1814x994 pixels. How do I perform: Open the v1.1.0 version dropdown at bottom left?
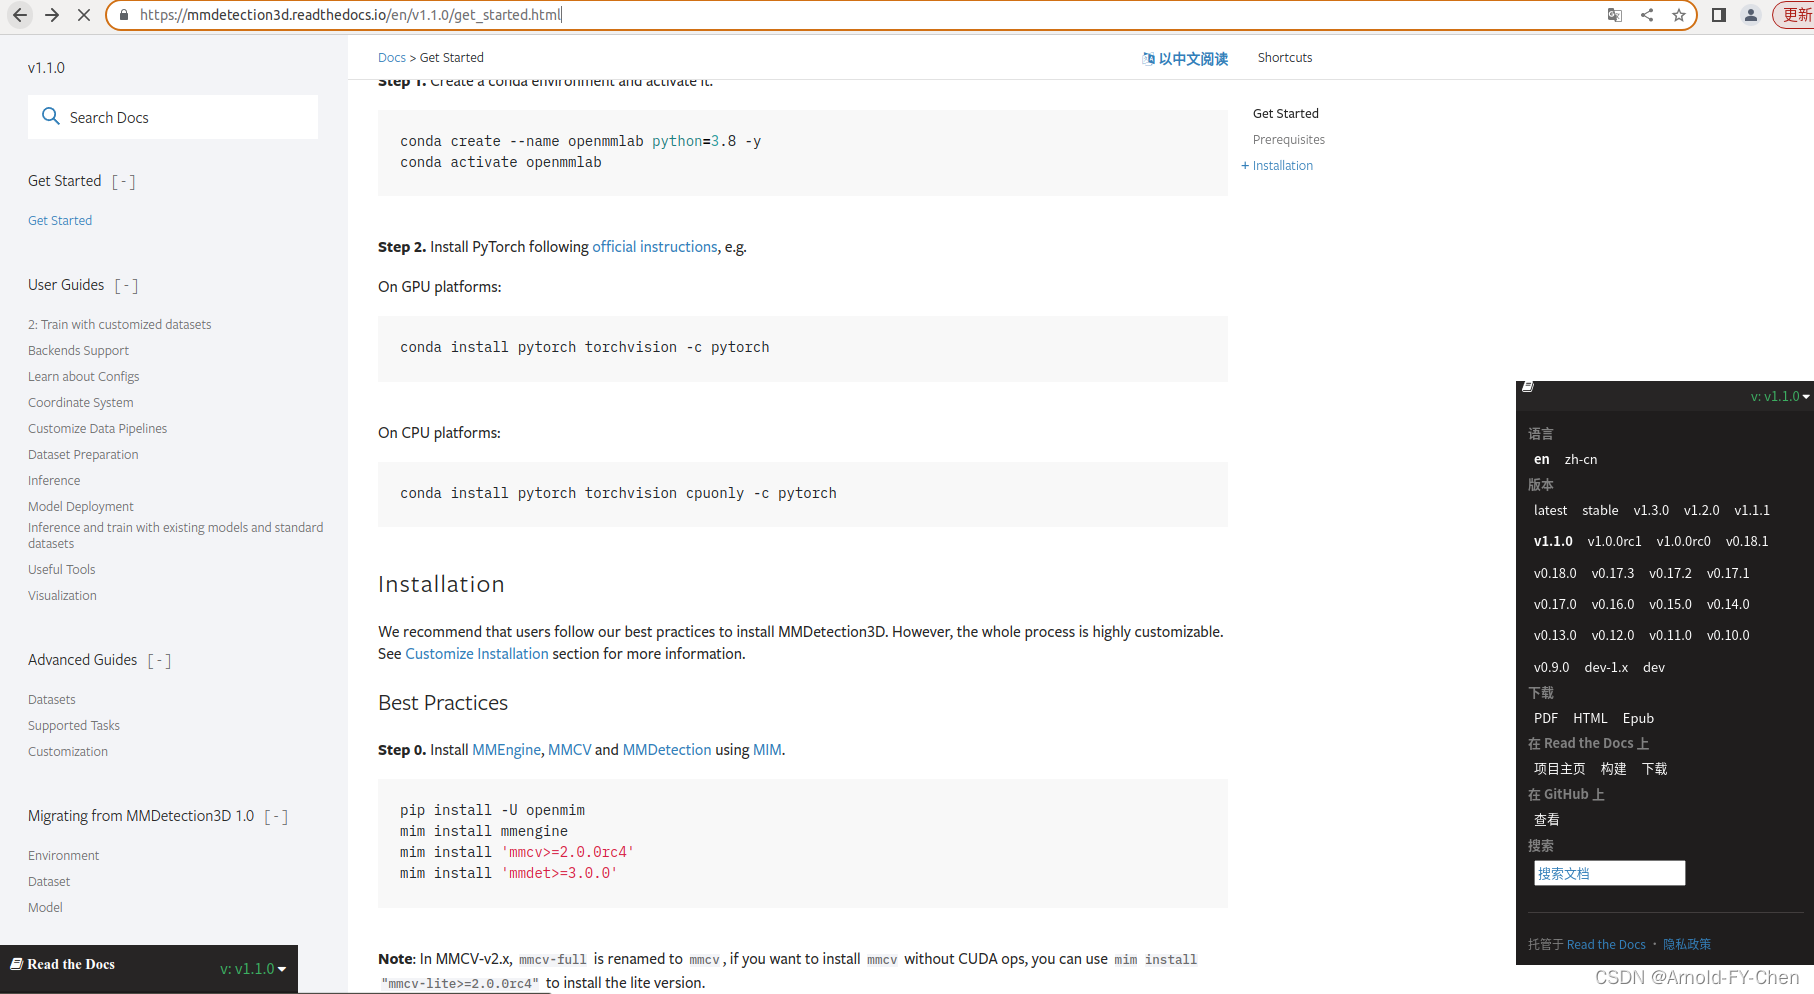(x=253, y=968)
